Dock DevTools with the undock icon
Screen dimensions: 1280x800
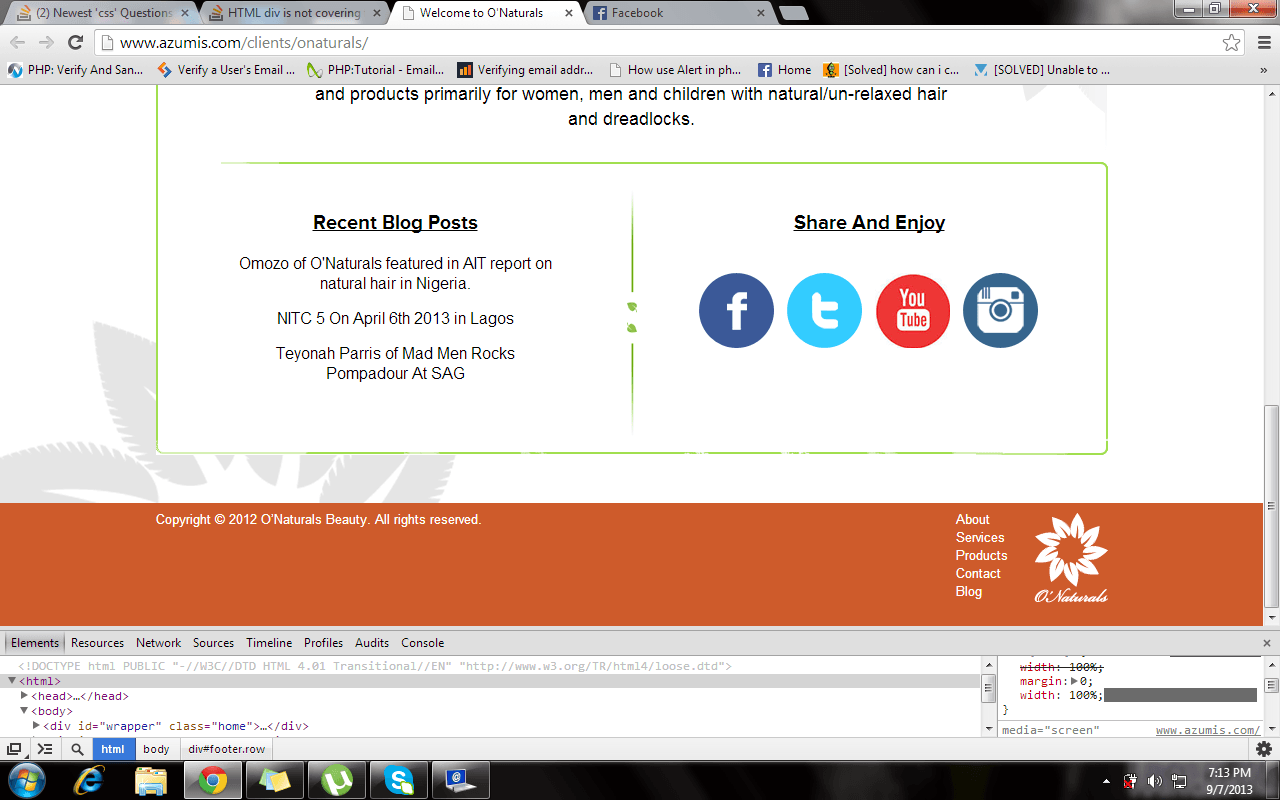pos(15,749)
